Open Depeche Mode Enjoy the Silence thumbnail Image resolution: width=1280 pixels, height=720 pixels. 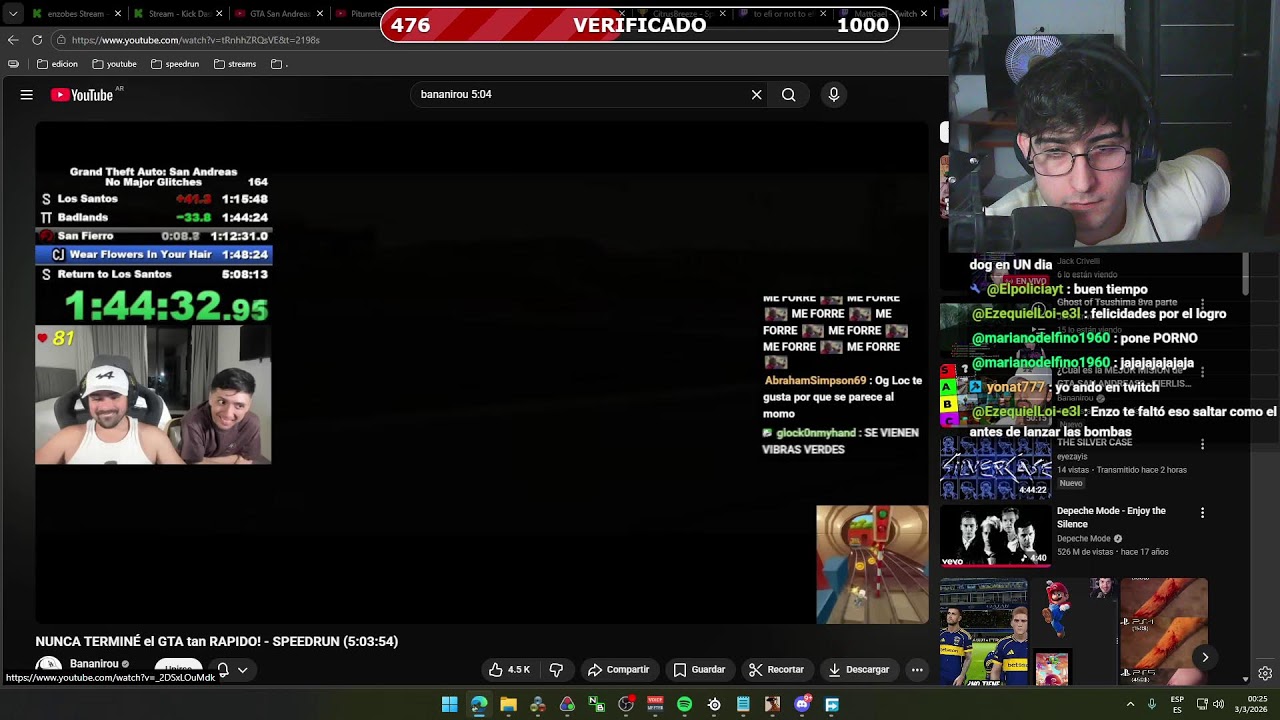995,536
